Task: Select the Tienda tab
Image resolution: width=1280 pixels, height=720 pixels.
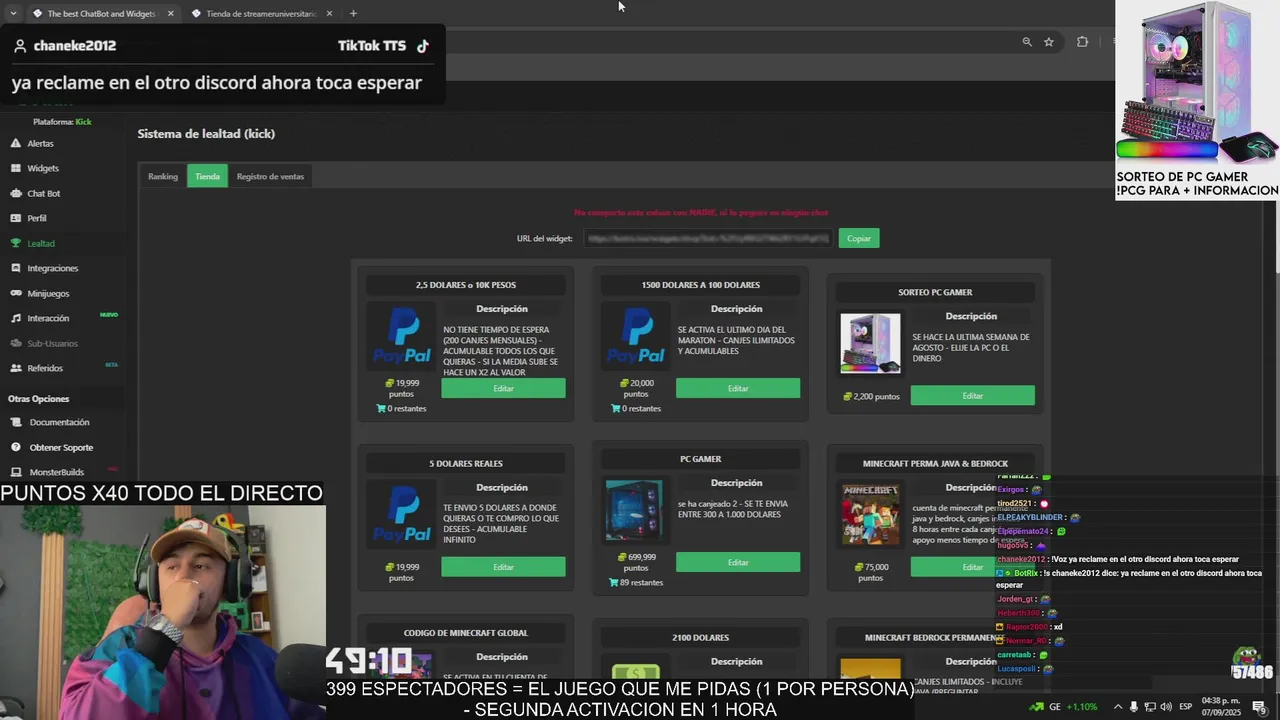Action: (207, 176)
